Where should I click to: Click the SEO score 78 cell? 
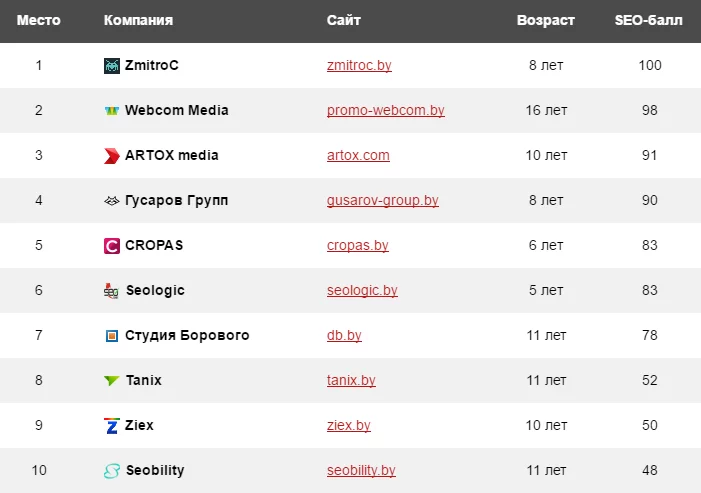650,335
